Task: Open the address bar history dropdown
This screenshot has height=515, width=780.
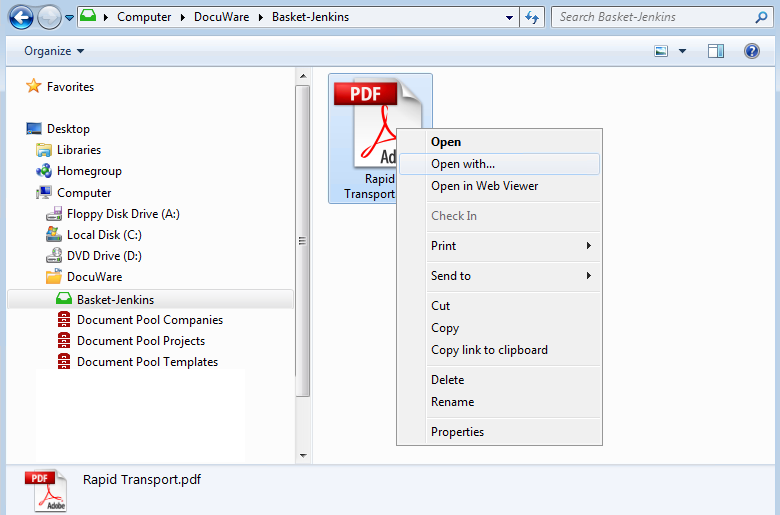Action: [509, 18]
